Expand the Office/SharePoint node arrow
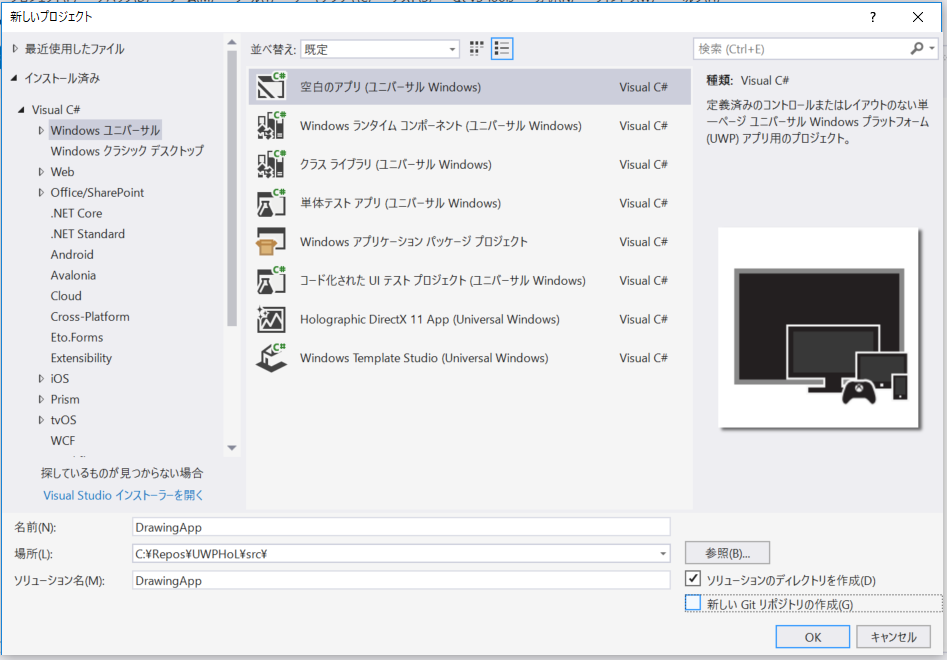This screenshot has width=947, height=660. click(41, 192)
